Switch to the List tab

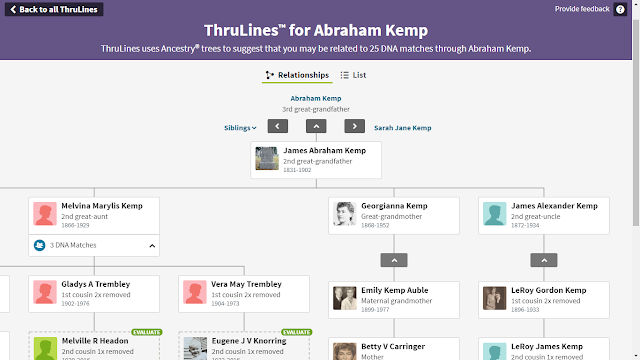[x=353, y=75]
